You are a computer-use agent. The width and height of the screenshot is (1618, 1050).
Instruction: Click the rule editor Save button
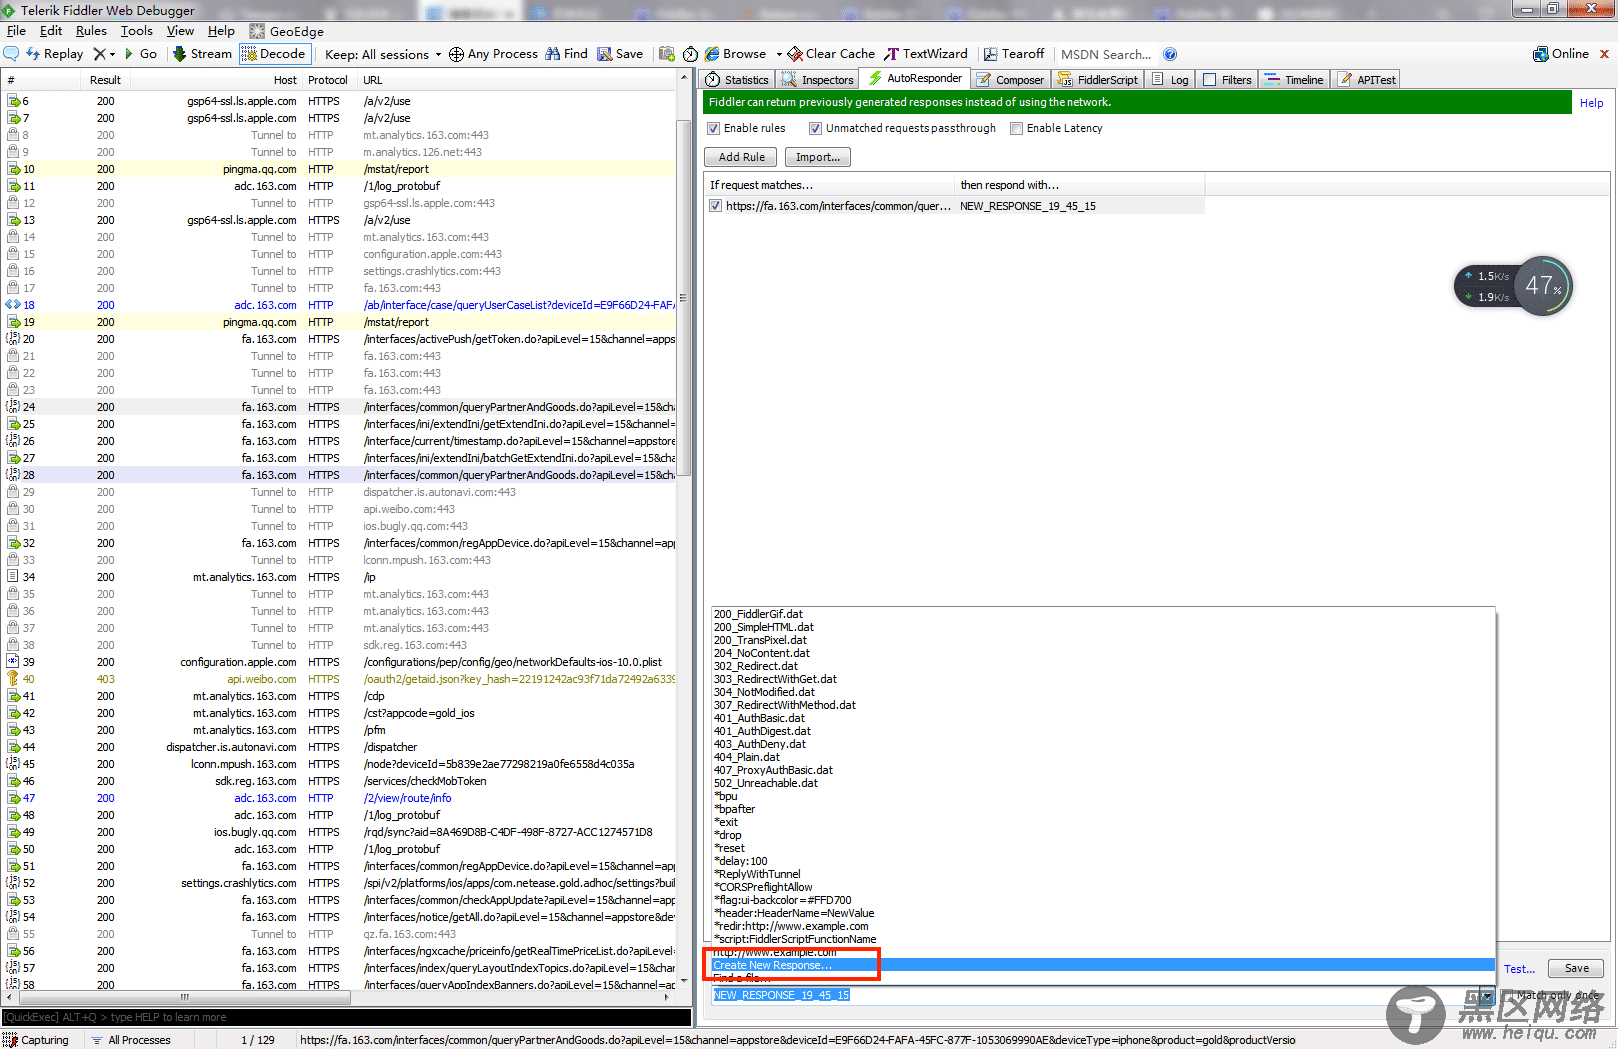pyautogui.click(x=1576, y=968)
